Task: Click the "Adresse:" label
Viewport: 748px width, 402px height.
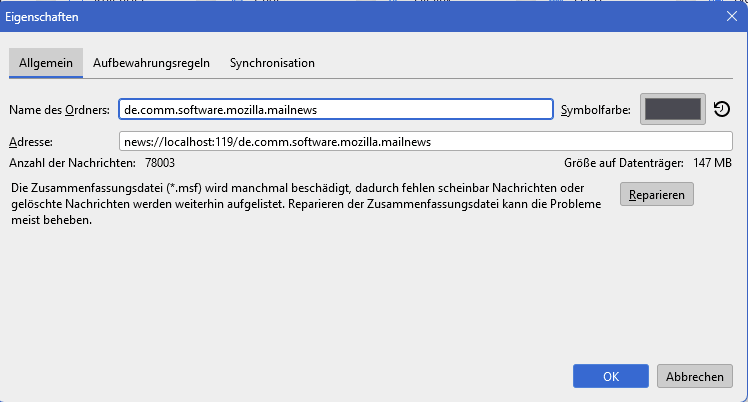Action: pyautogui.click(x=30, y=142)
